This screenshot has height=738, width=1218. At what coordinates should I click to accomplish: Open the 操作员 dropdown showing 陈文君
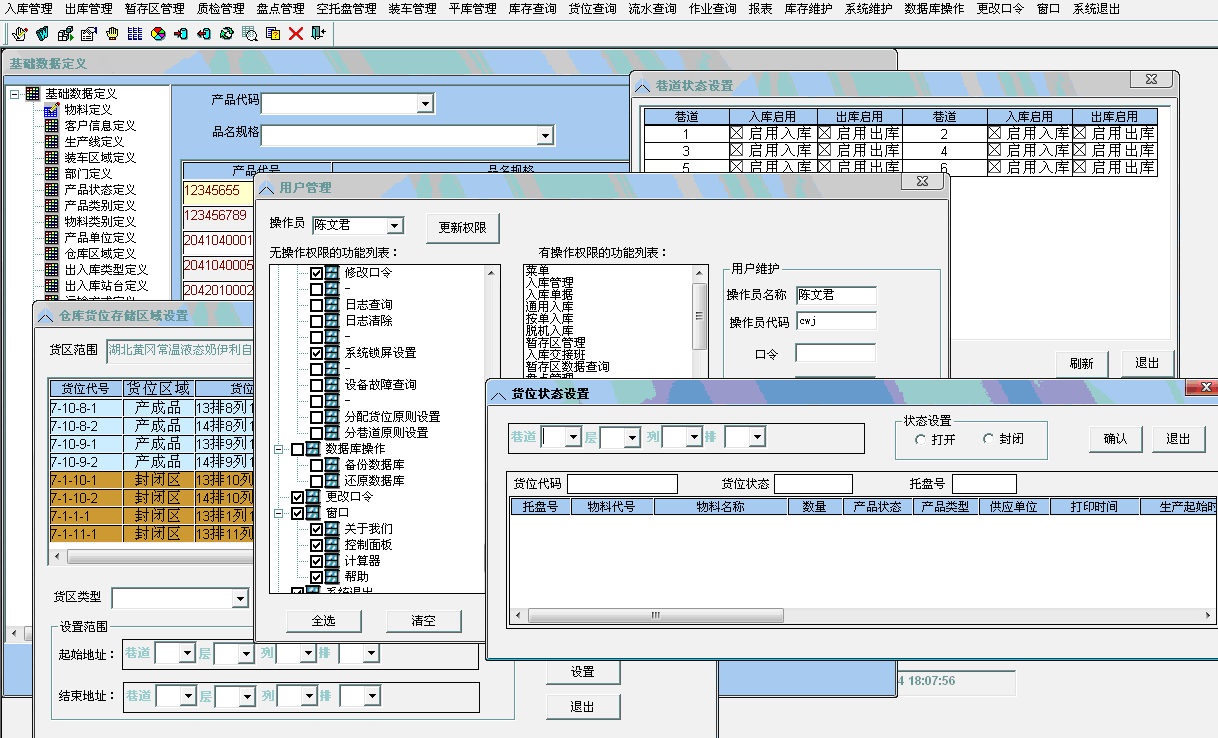(394, 226)
